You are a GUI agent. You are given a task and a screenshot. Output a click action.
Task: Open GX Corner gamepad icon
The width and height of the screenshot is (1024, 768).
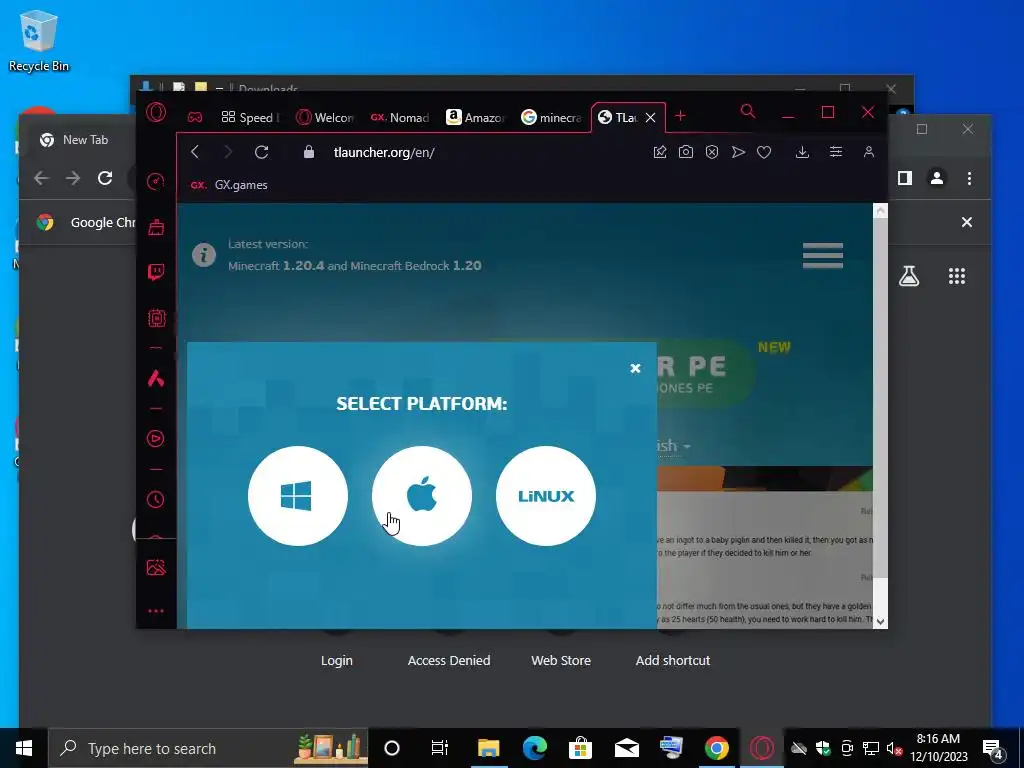pyautogui.click(x=195, y=118)
